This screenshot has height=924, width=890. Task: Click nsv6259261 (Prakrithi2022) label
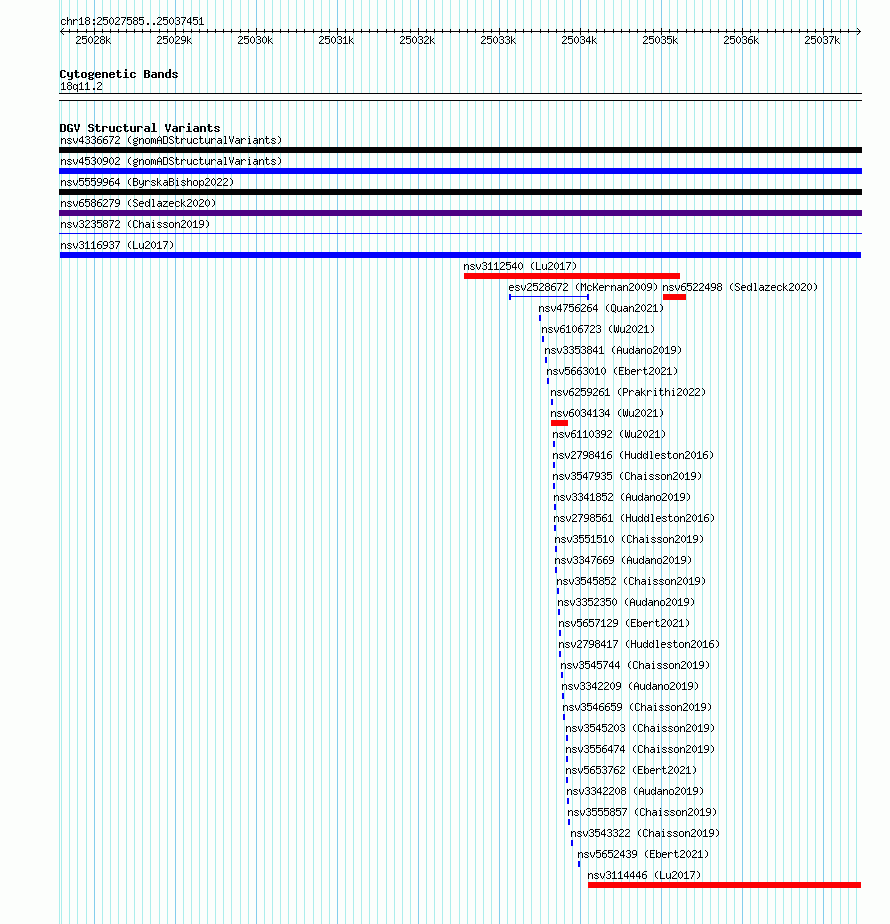(628, 392)
